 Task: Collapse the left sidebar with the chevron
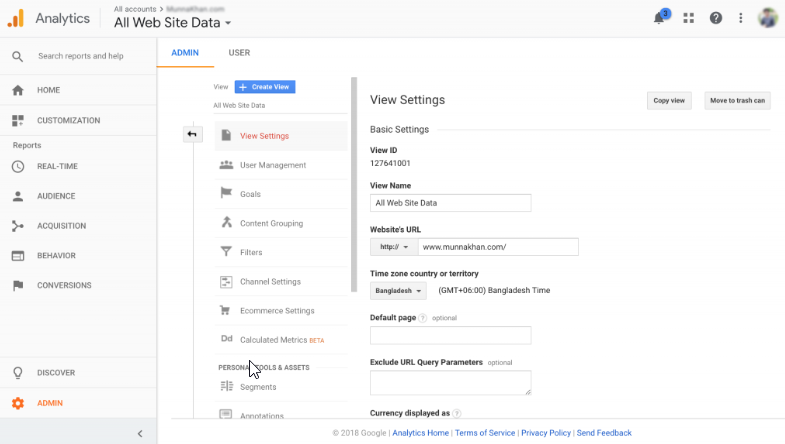pos(140,433)
